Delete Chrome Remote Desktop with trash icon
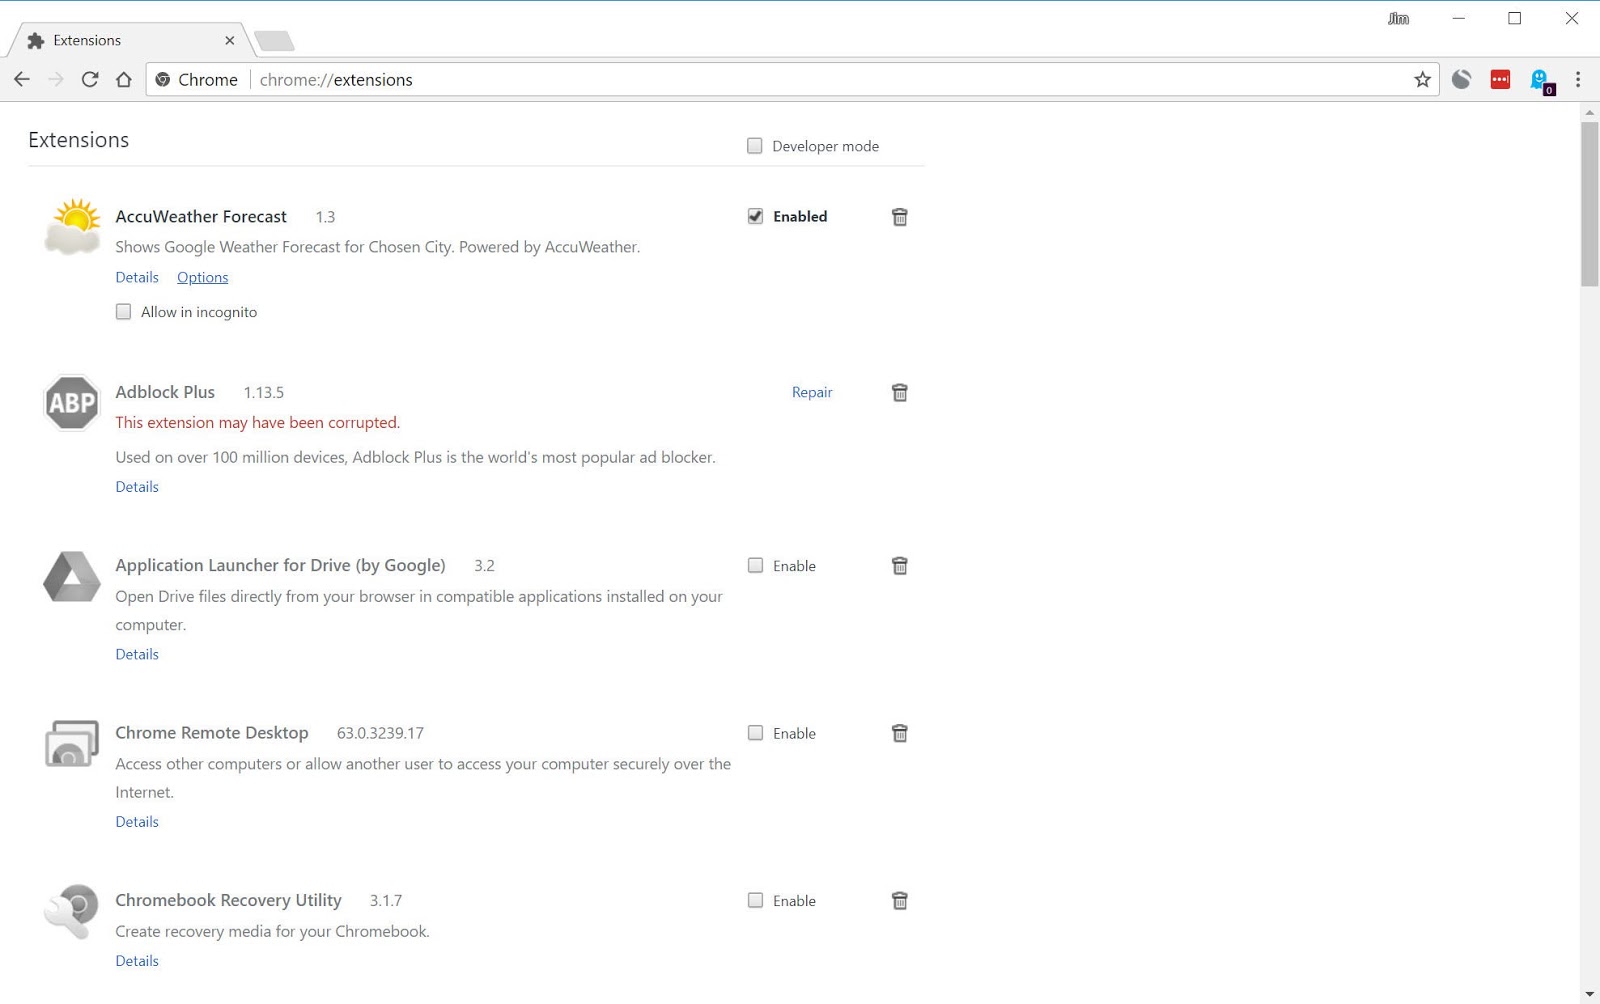 (900, 733)
